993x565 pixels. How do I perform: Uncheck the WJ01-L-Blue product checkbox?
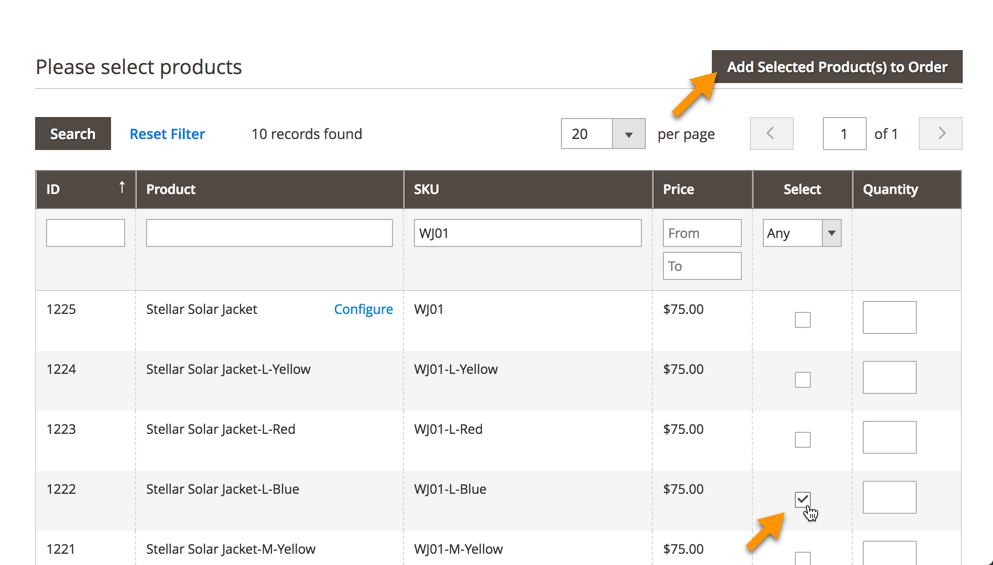(x=802, y=499)
